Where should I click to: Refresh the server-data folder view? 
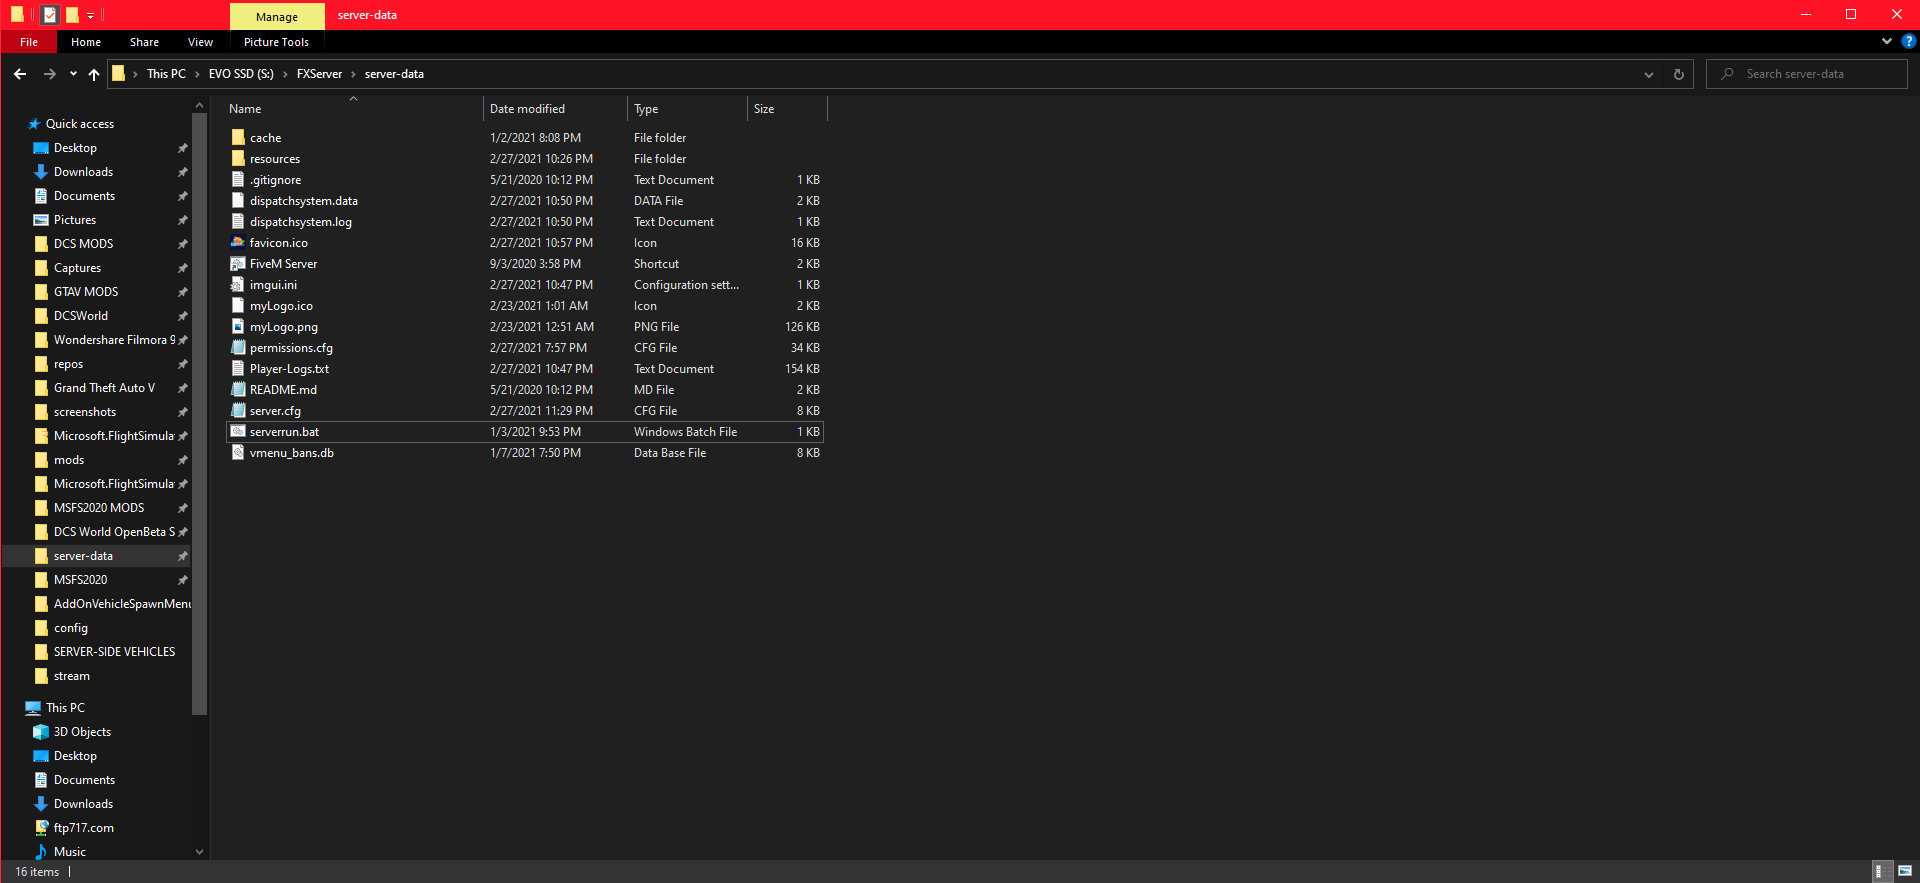[1679, 74]
